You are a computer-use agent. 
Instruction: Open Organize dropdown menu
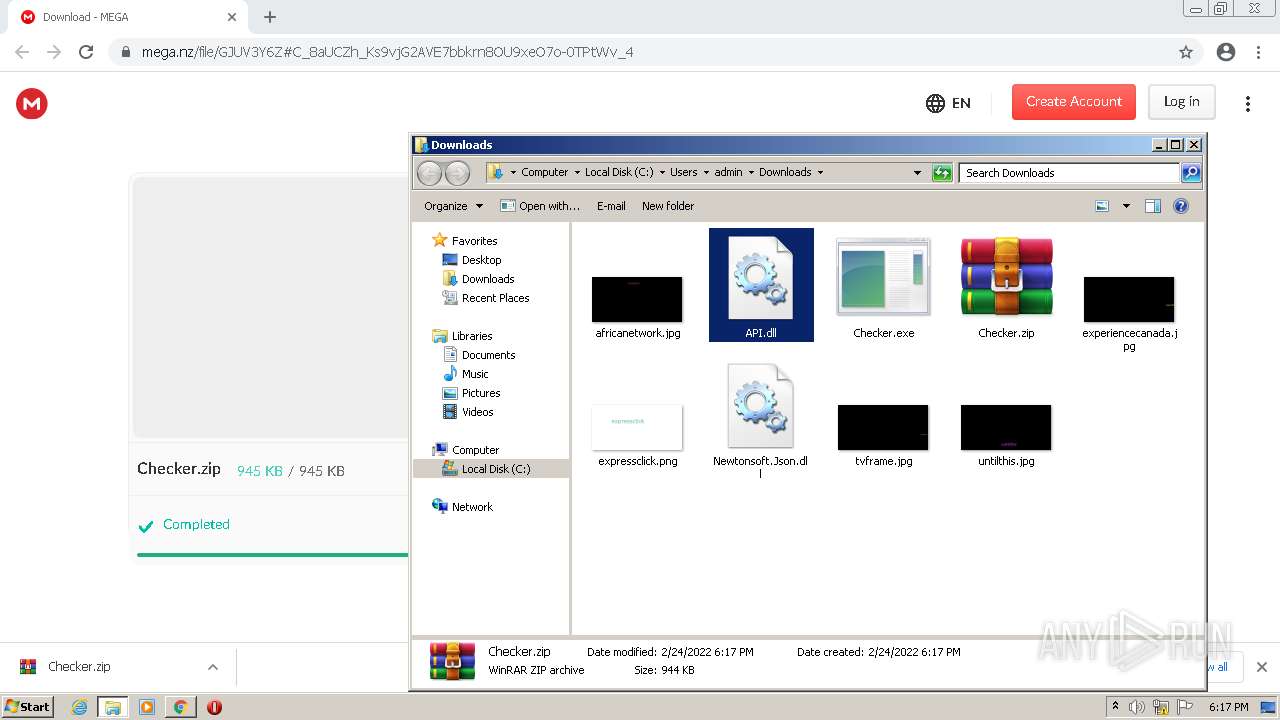(453, 206)
